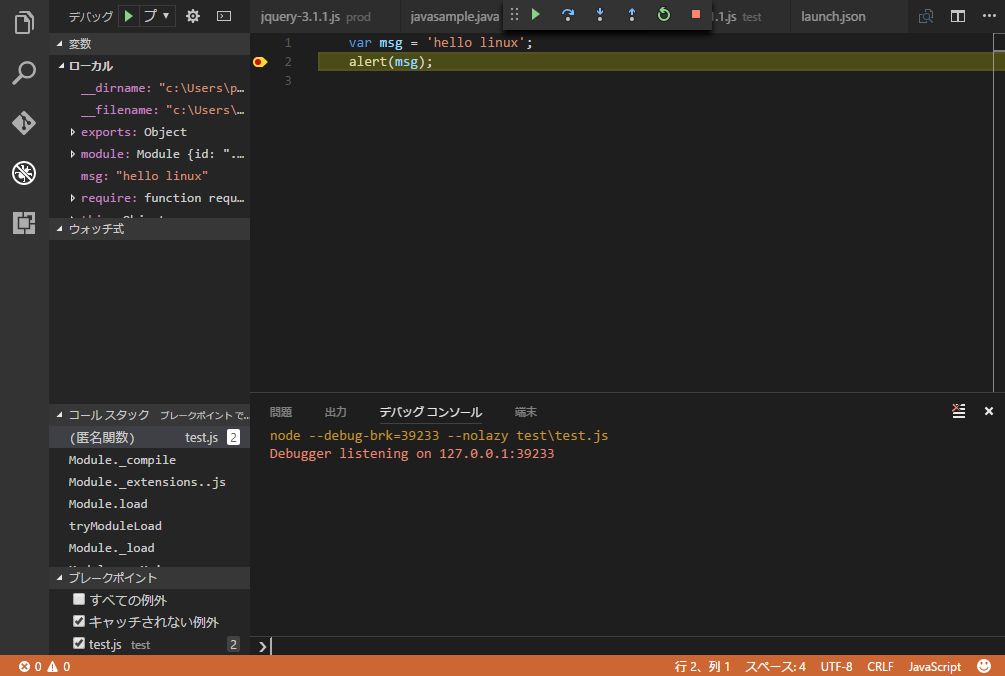Uncheck the キャッチされない例外 checkbox
The image size is (1005, 676).
pos(79,622)
